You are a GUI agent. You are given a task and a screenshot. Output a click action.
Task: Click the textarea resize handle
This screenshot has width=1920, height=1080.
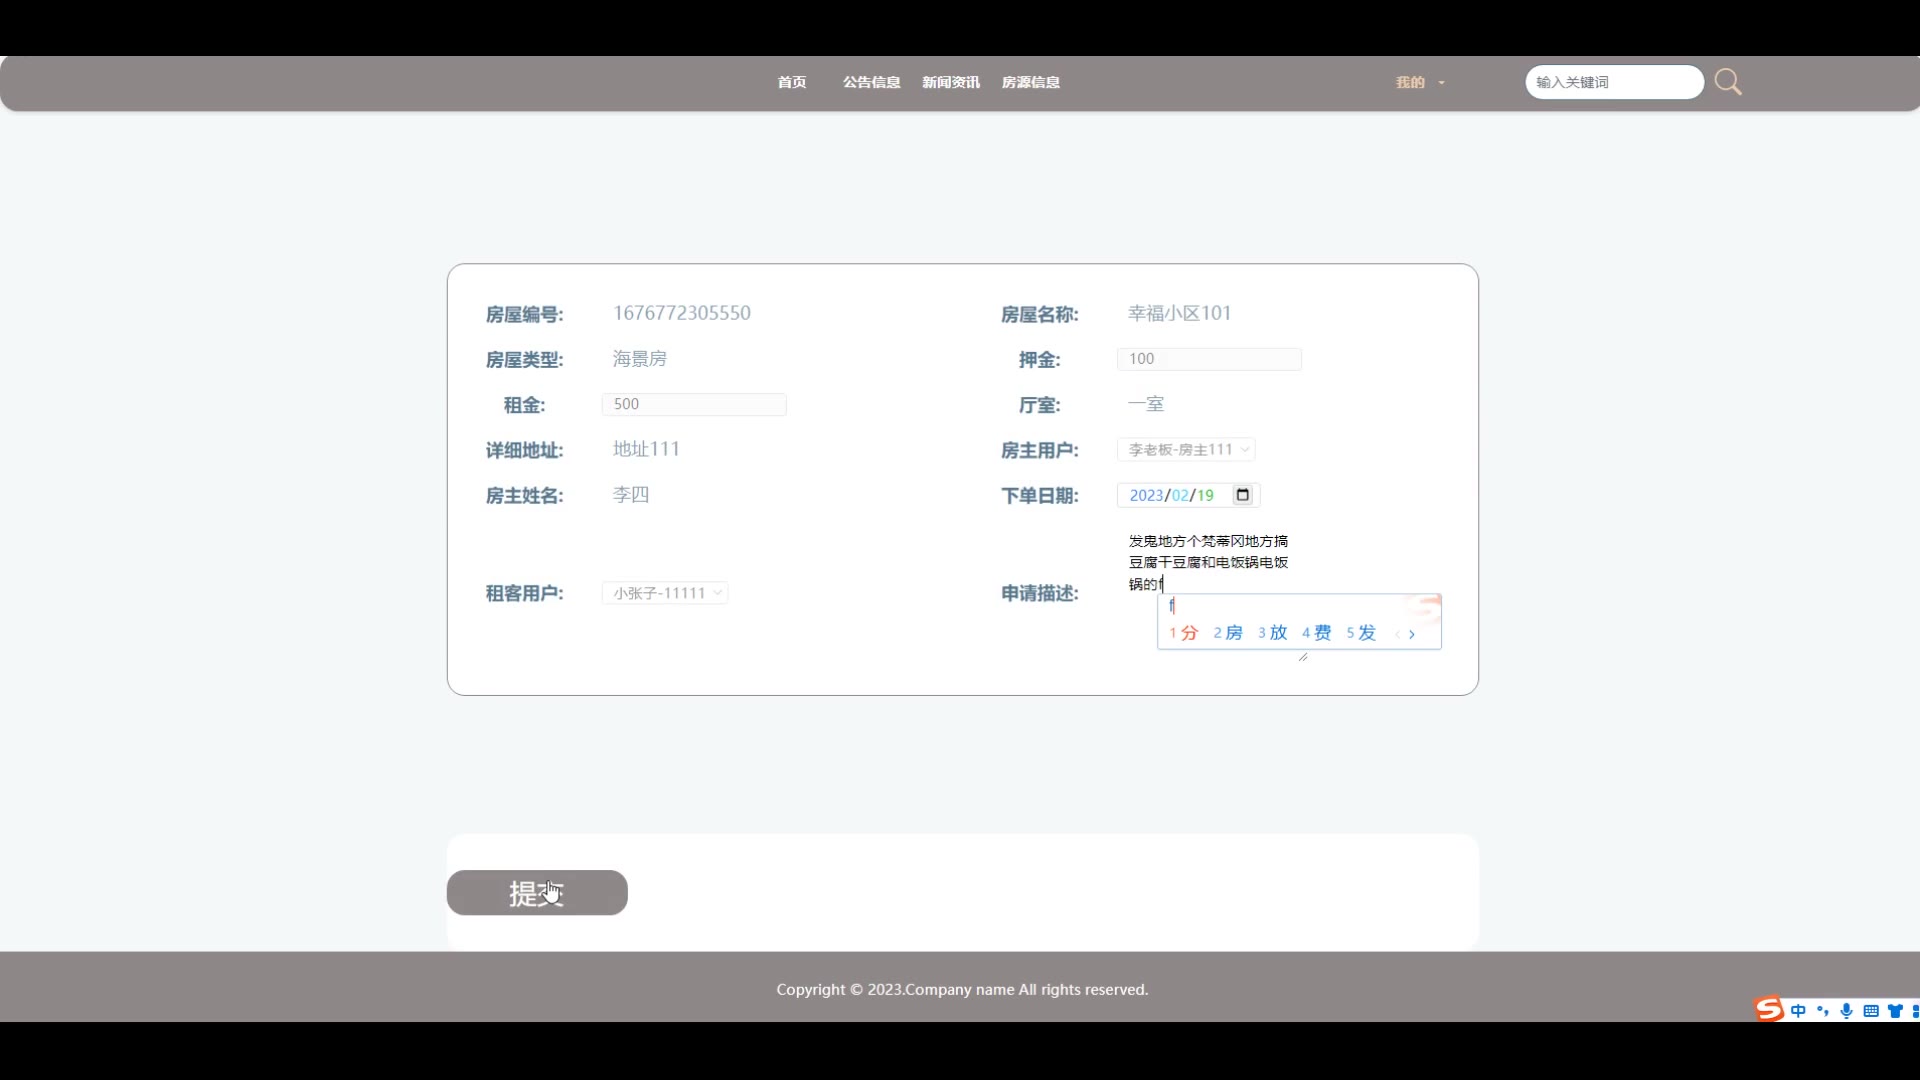click(x=1302, y=657)
